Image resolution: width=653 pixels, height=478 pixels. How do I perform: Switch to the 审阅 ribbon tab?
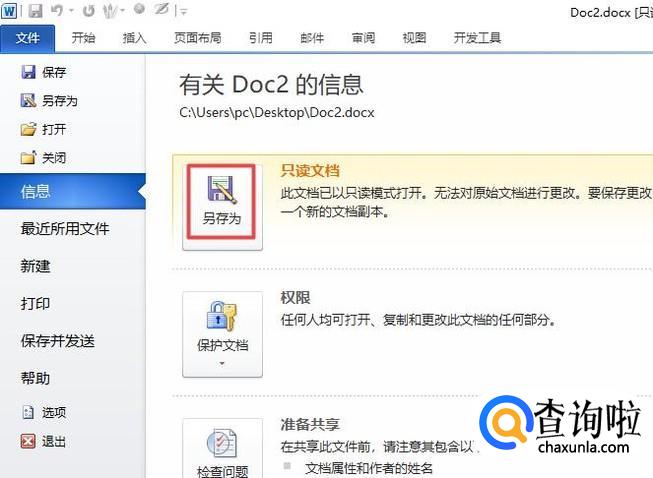point(363,38)
